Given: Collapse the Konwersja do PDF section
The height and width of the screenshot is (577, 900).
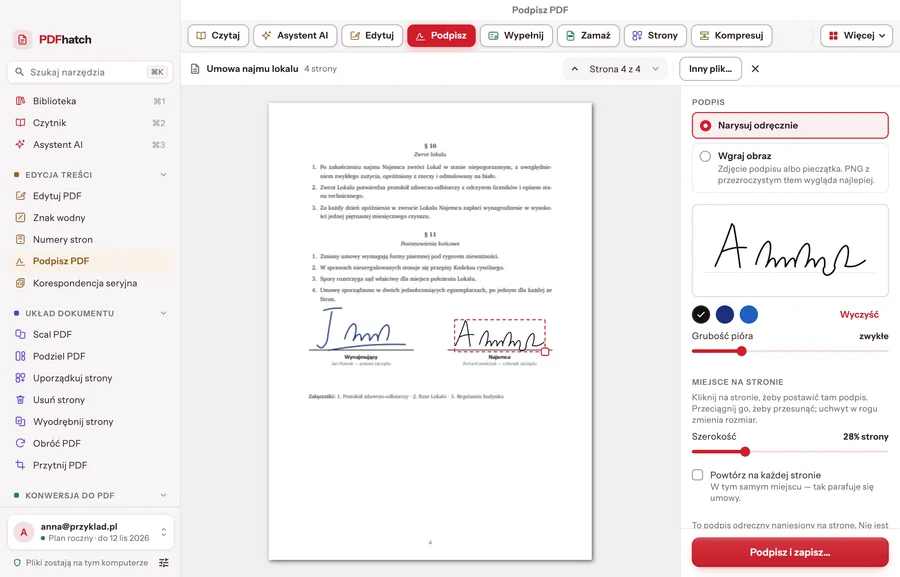Looking at the screenshot, I should click(164, 495).
